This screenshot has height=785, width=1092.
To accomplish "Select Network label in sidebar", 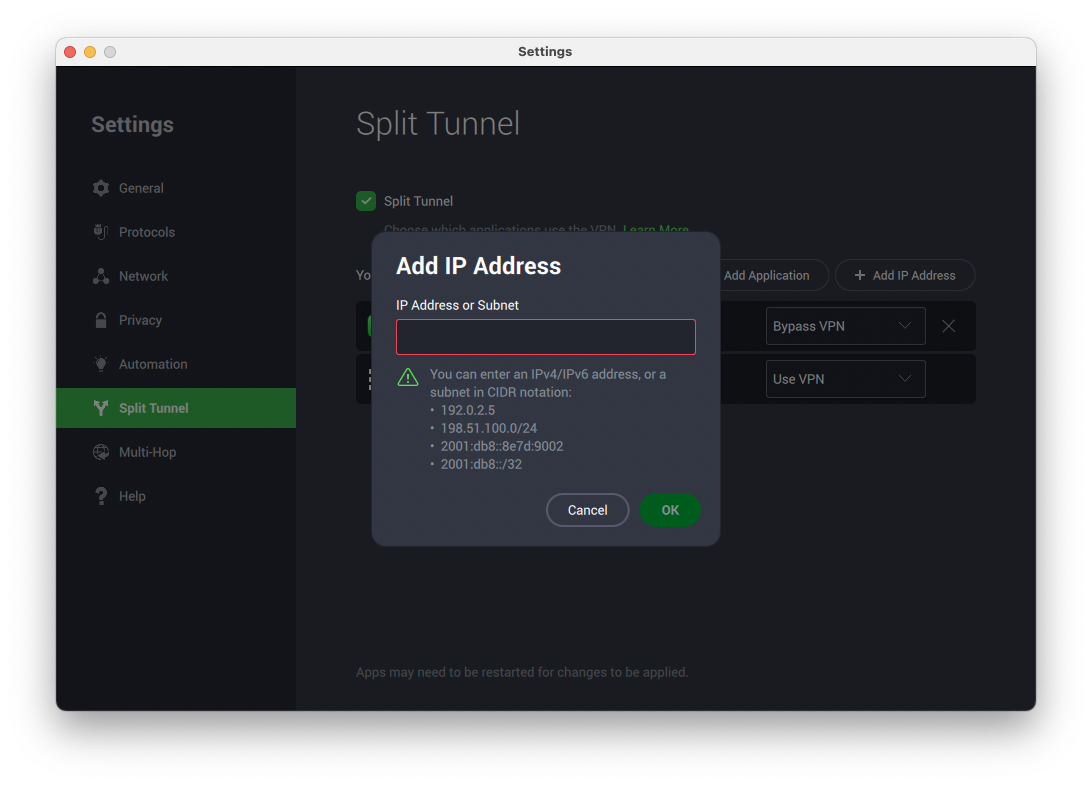I will pyautogui.click(x=143, y=276).
